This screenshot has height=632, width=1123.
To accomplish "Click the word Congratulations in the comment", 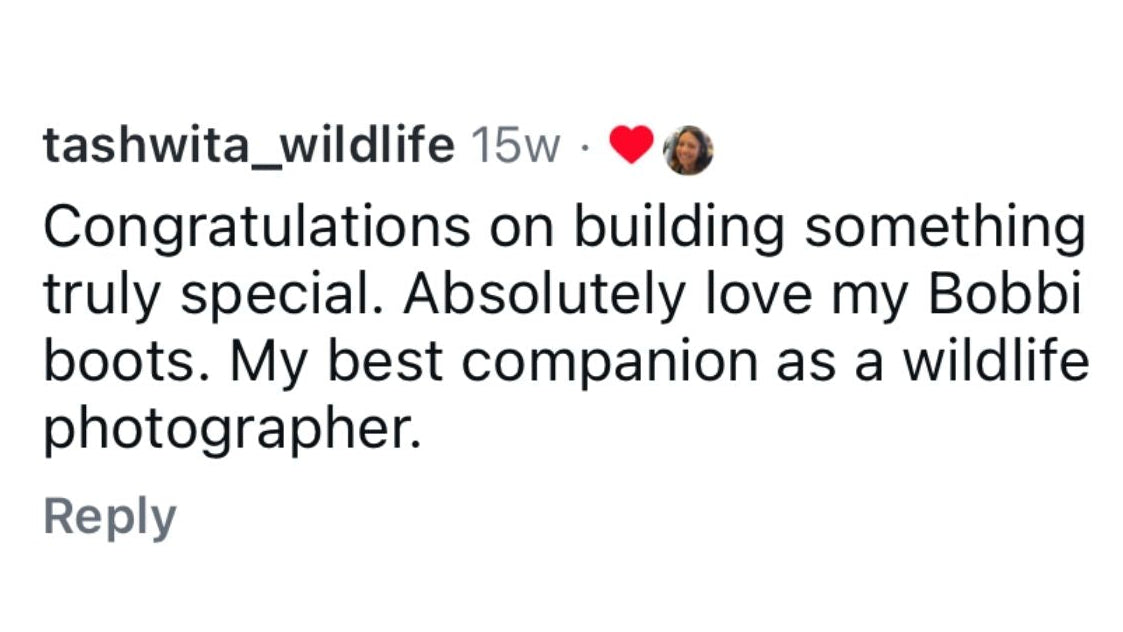I will [257, 228].
